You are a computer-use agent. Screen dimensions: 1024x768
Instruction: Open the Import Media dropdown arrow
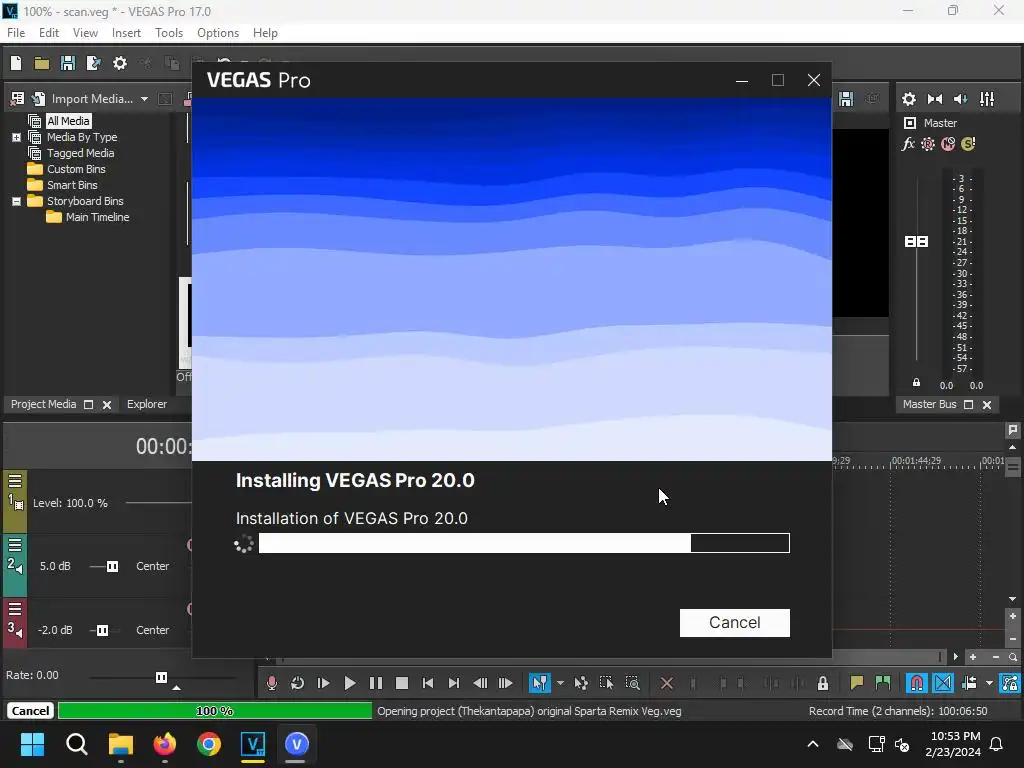point(144,99)
